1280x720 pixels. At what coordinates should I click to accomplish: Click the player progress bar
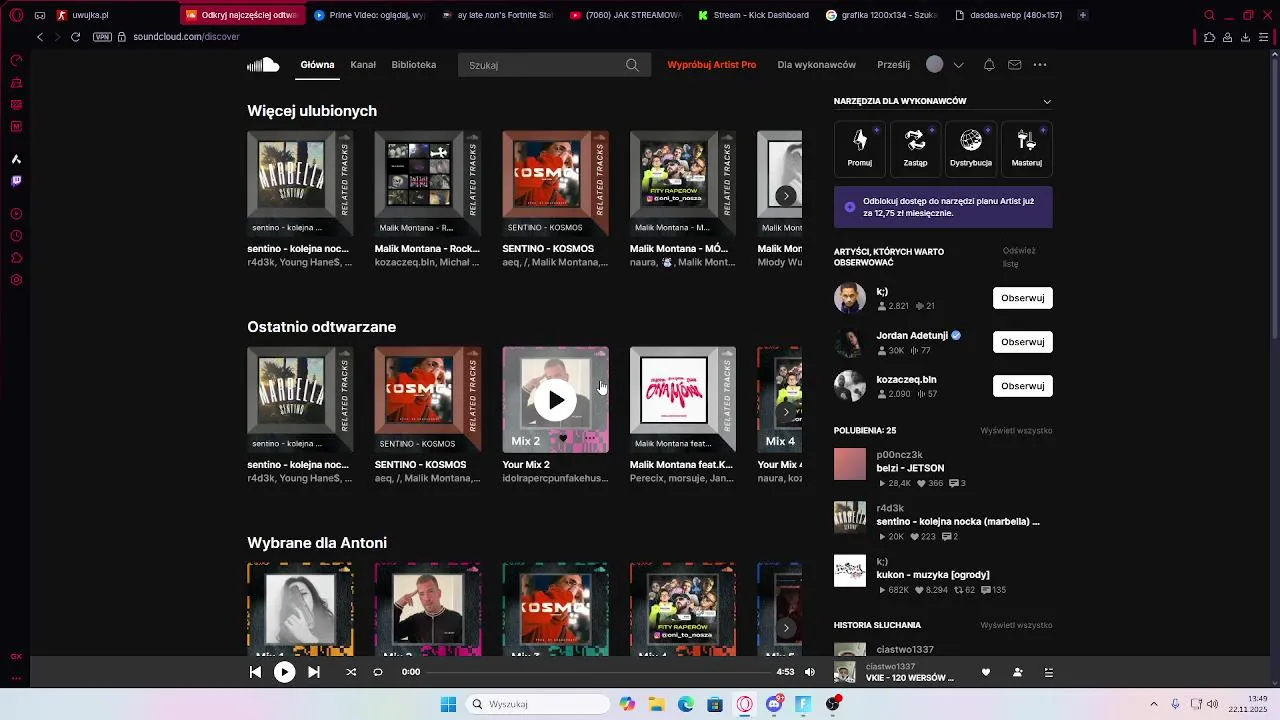pos(598,672)
